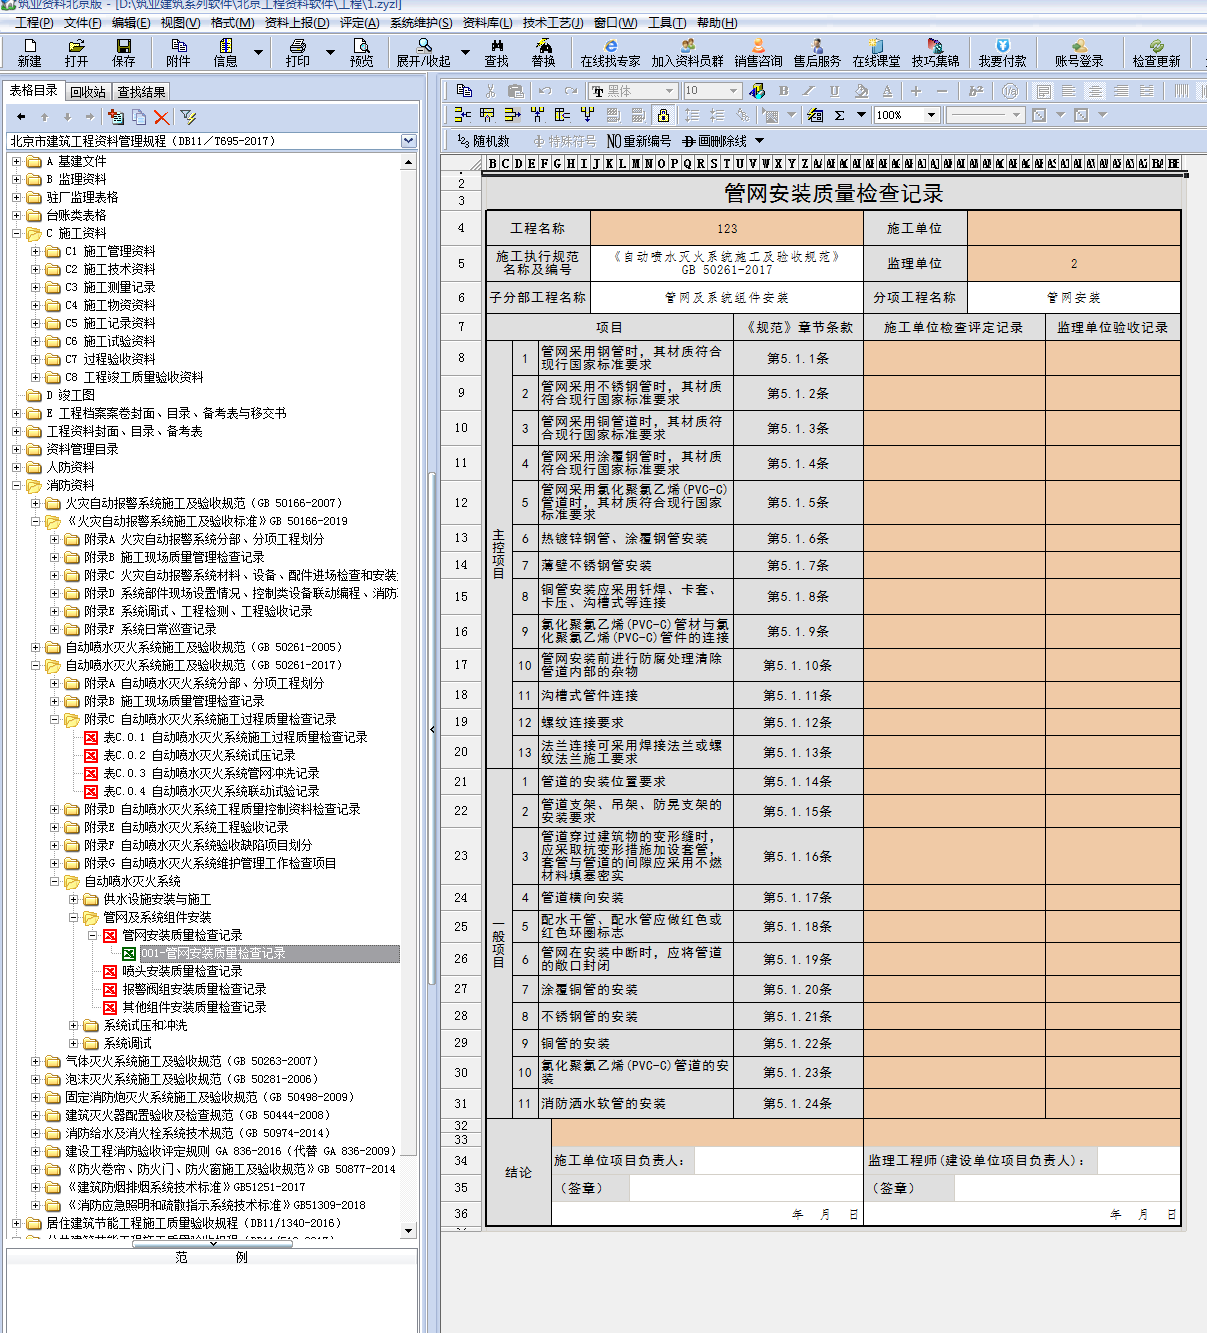The width and height of the screenshot is (1207, 1333).
Task: Toggle italic formatting button
Action: 809,90
